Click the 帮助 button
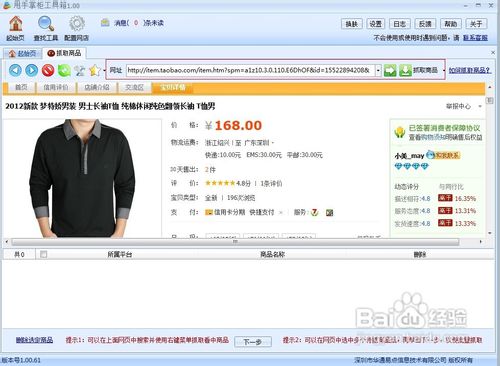 (451, 24)
